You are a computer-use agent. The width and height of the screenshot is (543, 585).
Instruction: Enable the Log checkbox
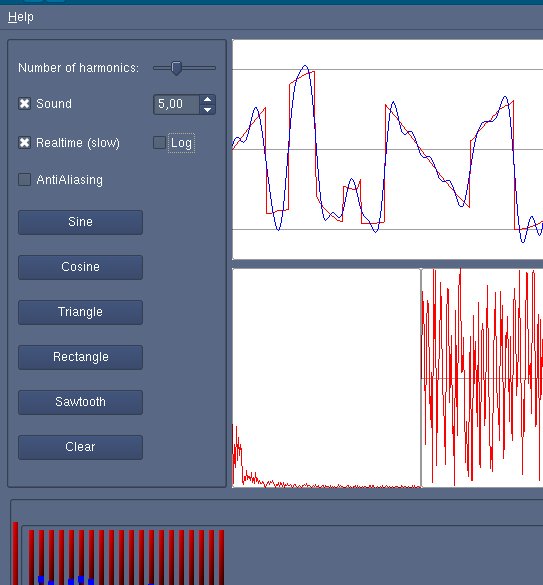159,143
